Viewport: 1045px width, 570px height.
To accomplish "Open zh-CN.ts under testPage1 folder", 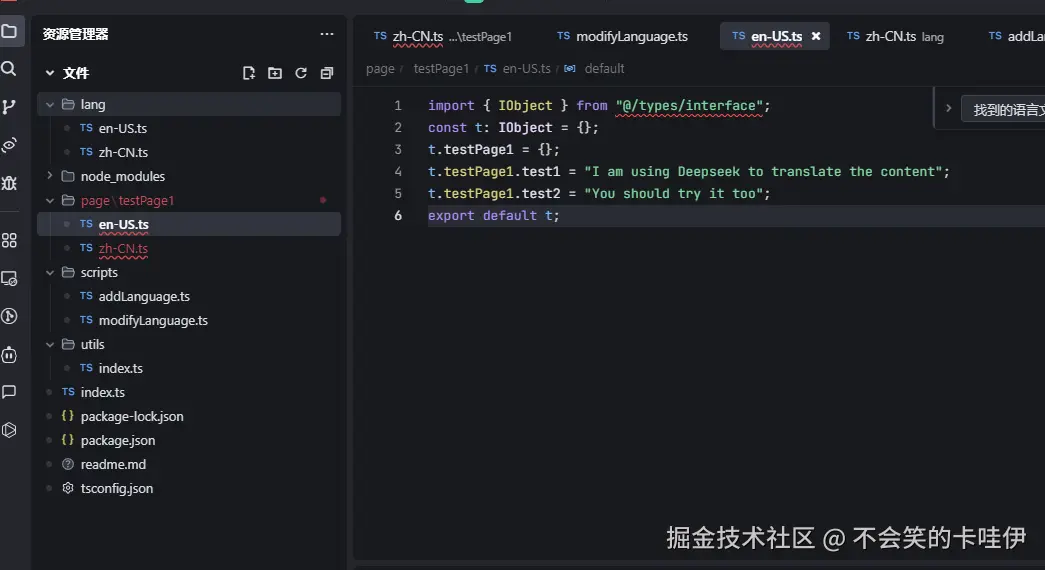I will coord(189,248).
